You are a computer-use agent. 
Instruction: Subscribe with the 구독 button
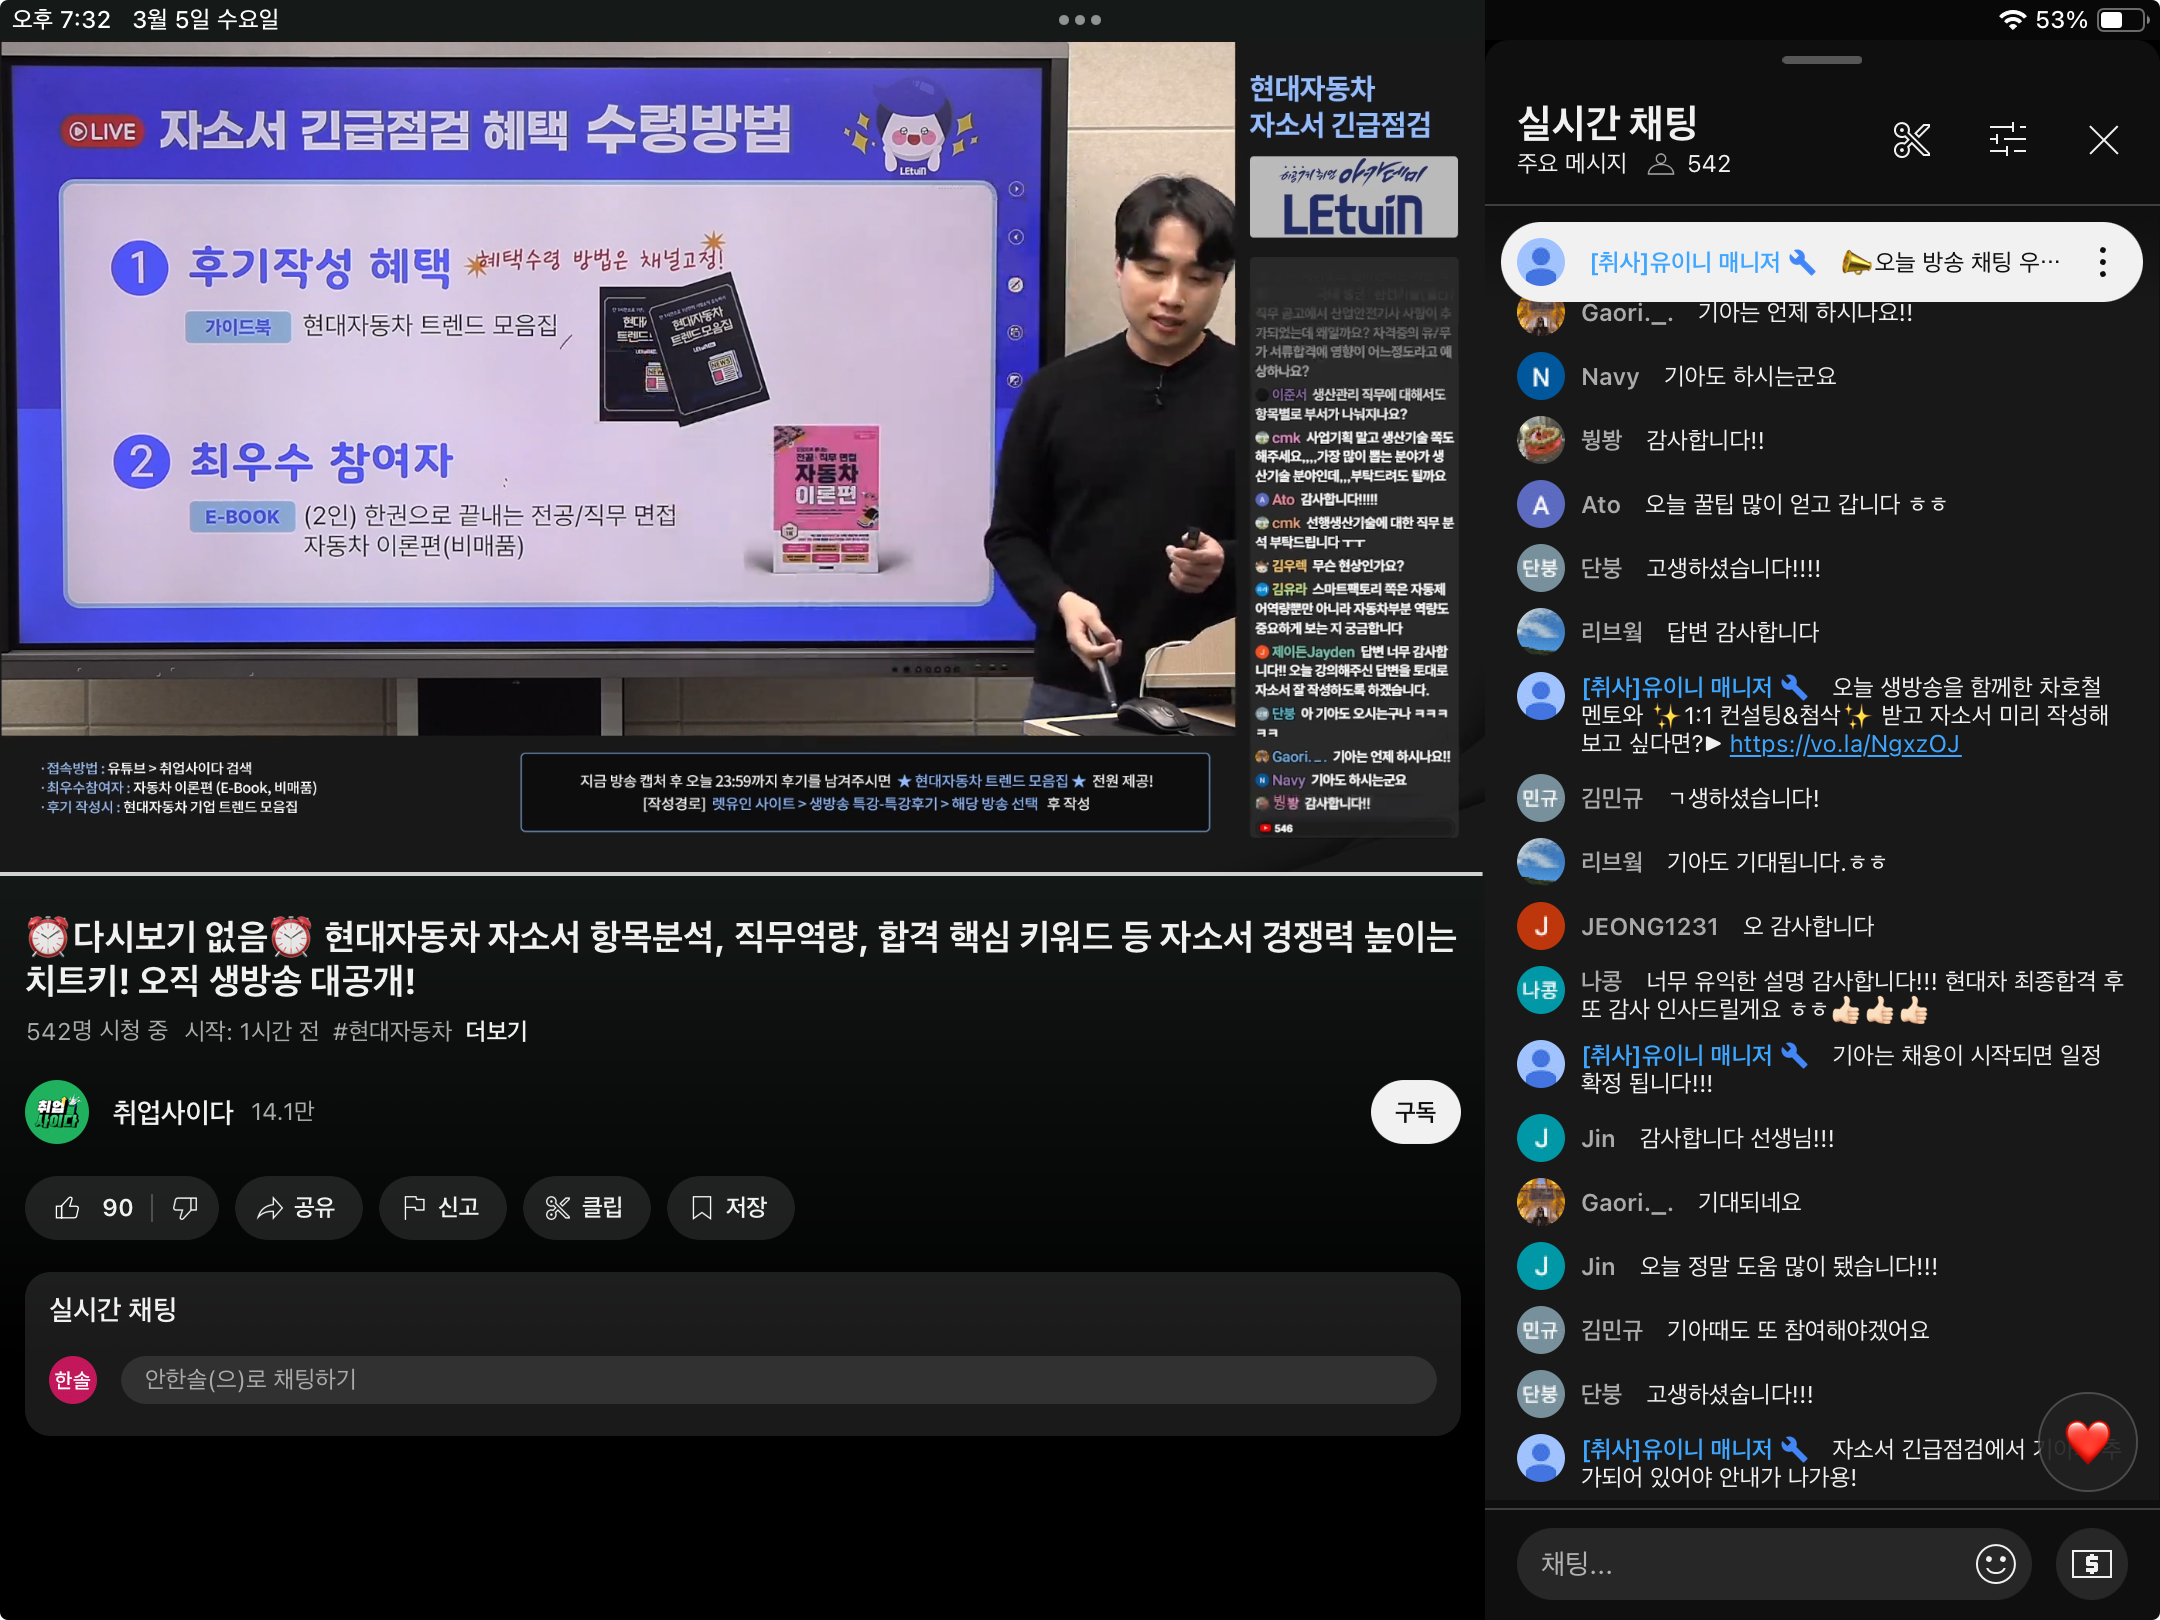(x=1415, y=1111)
